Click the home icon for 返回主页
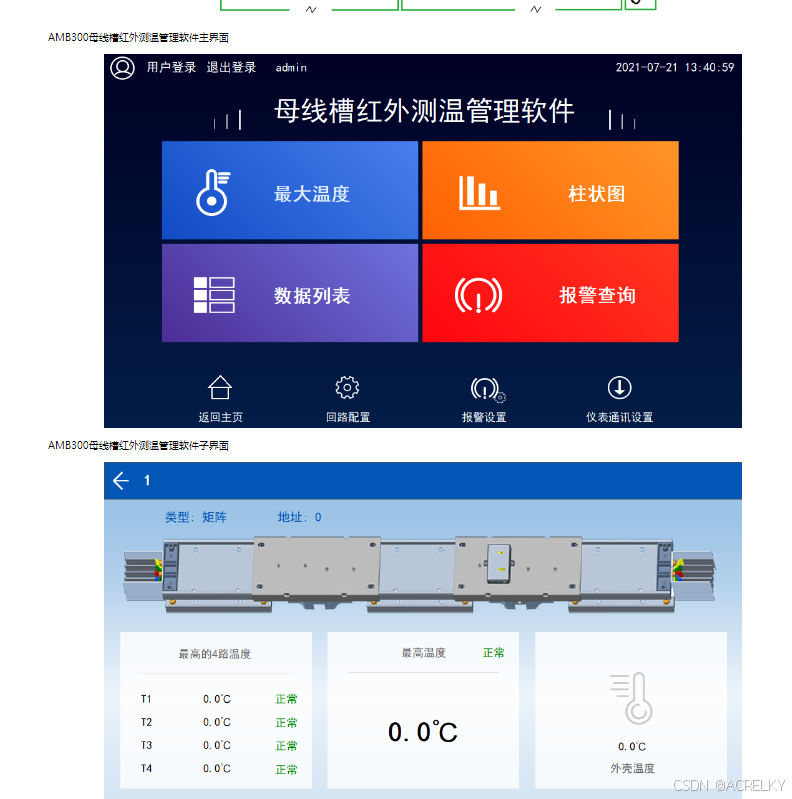The width and height of the screenshot is (792, 799). click(220, 388)
